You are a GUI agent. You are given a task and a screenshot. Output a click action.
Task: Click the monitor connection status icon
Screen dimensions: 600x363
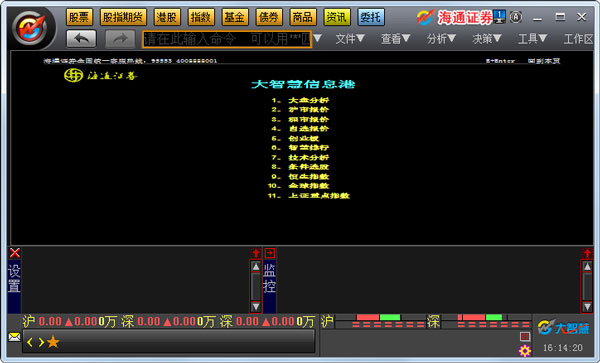pyautogui.click(x=499, y=17)
